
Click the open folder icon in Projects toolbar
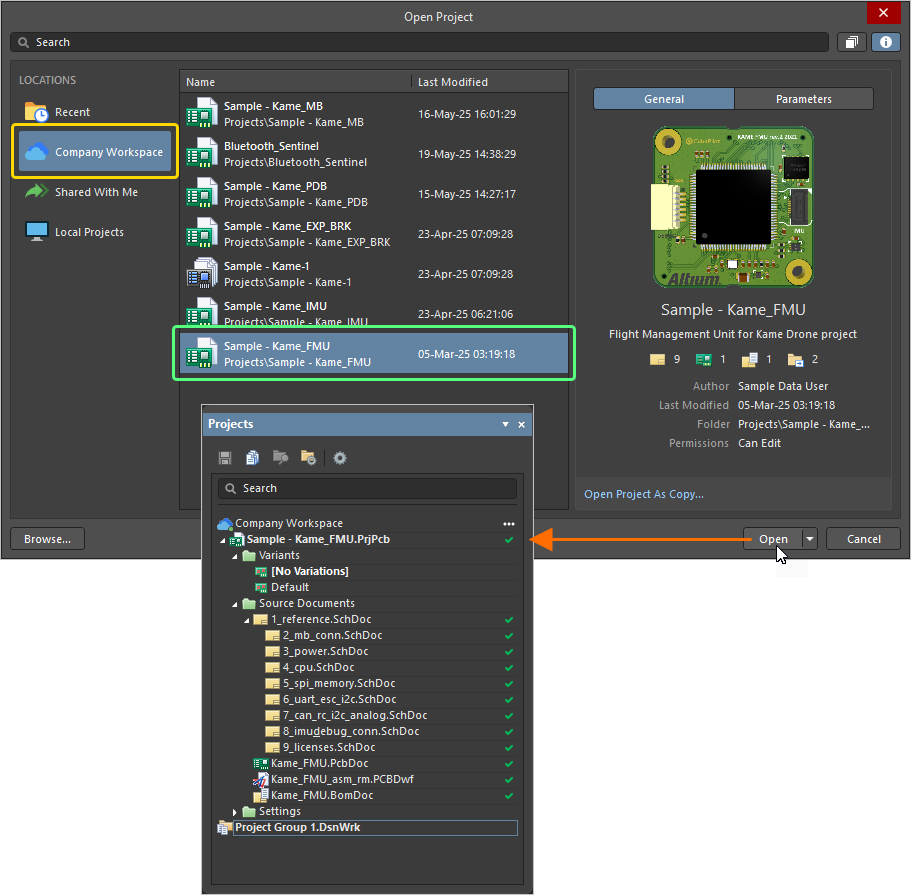tap(281, 458)
